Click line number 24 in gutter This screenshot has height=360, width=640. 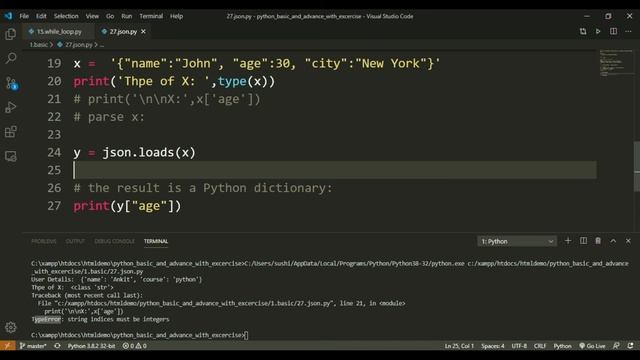tap(54, 152)
